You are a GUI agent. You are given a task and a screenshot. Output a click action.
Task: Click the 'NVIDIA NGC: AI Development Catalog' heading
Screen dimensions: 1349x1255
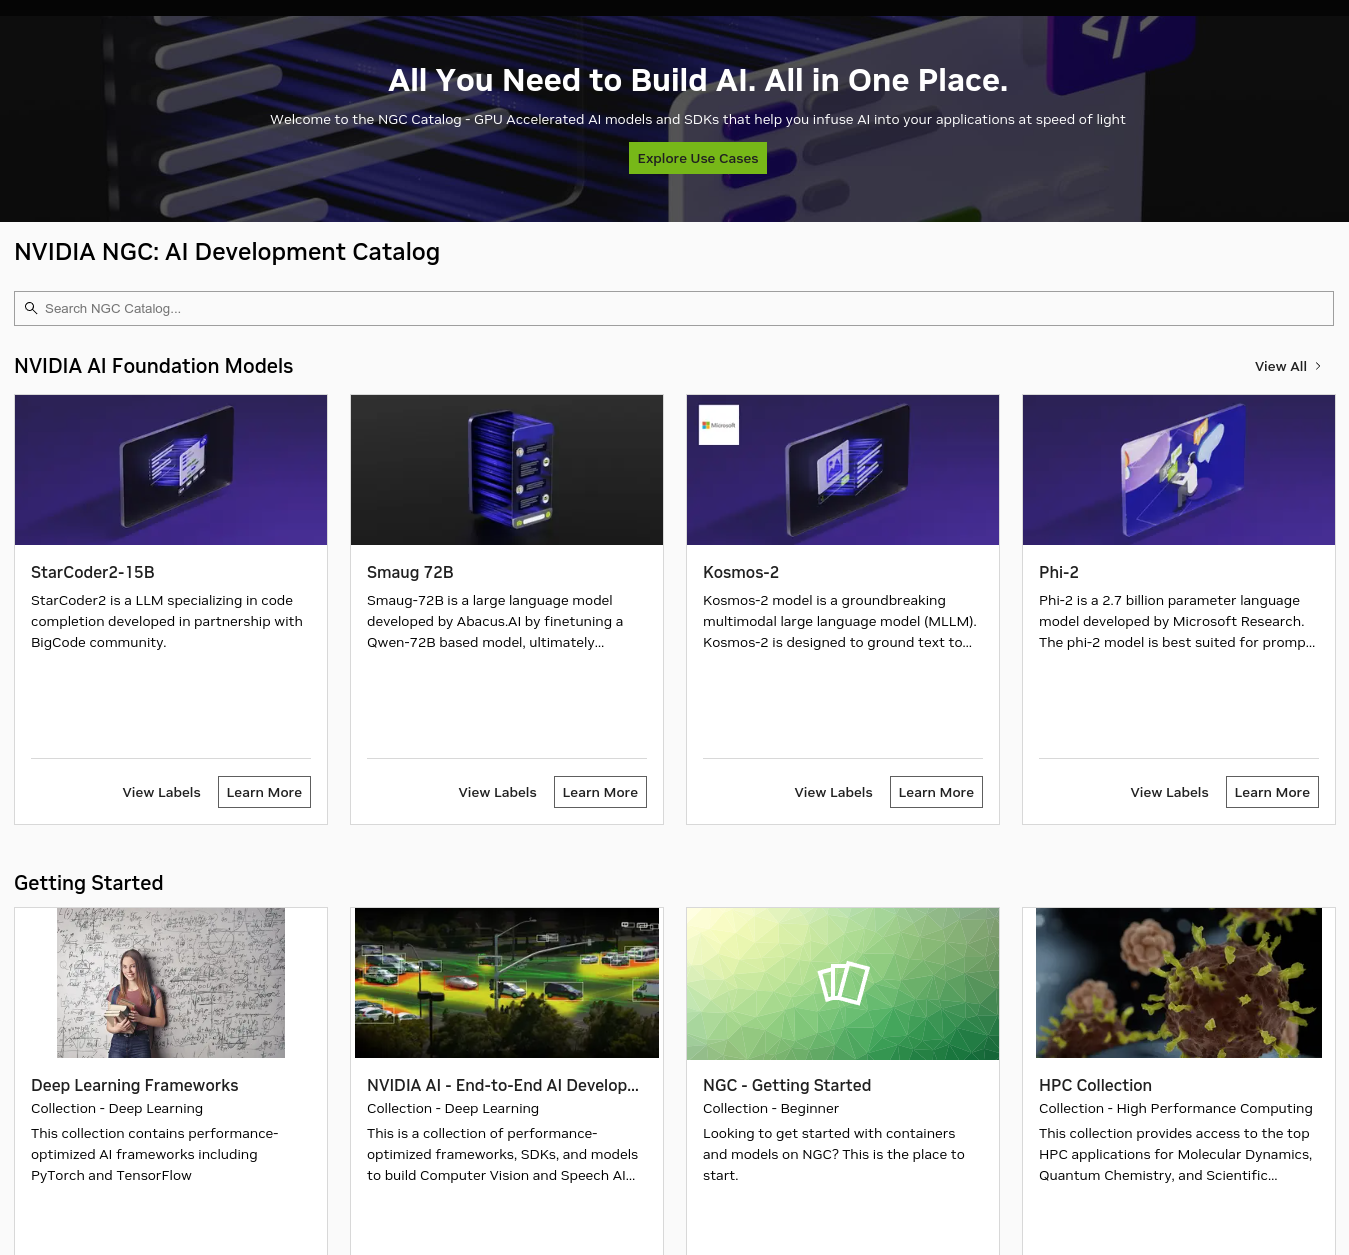pos(227,252)
